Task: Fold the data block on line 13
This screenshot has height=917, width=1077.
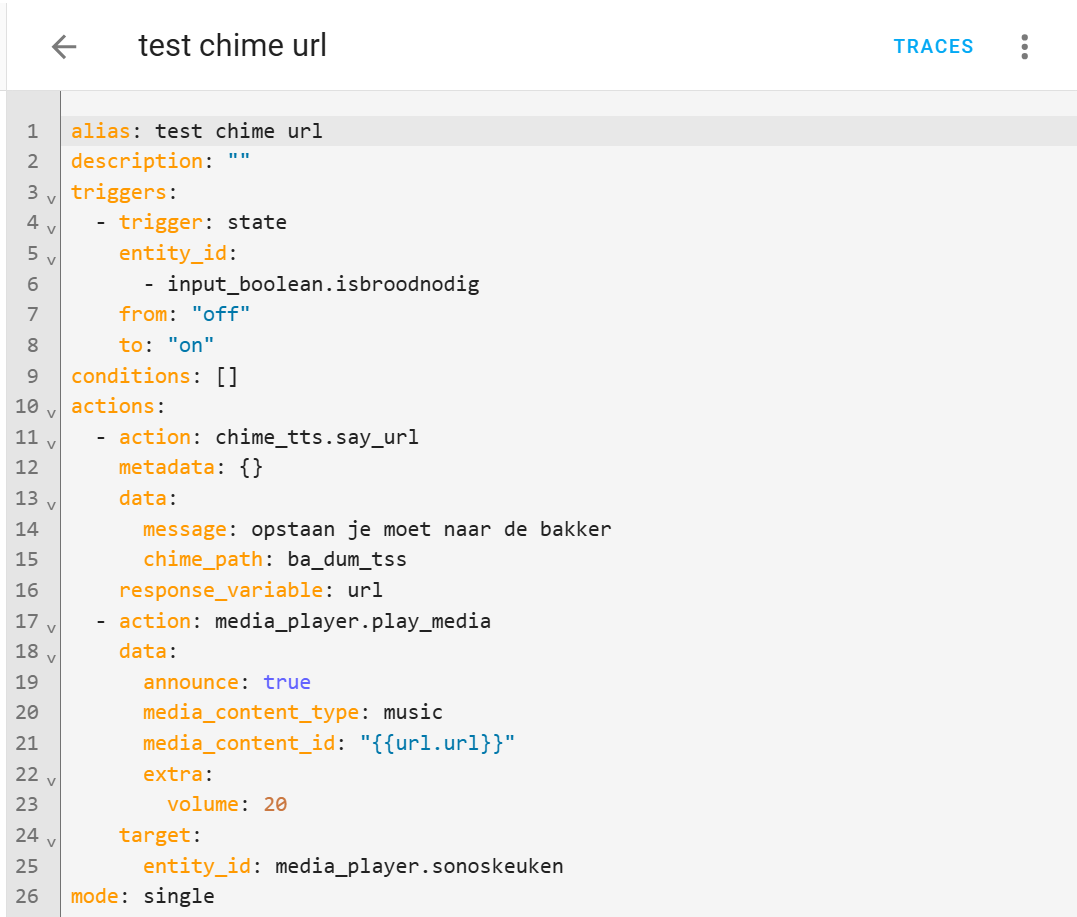Action: pos(52,505)
